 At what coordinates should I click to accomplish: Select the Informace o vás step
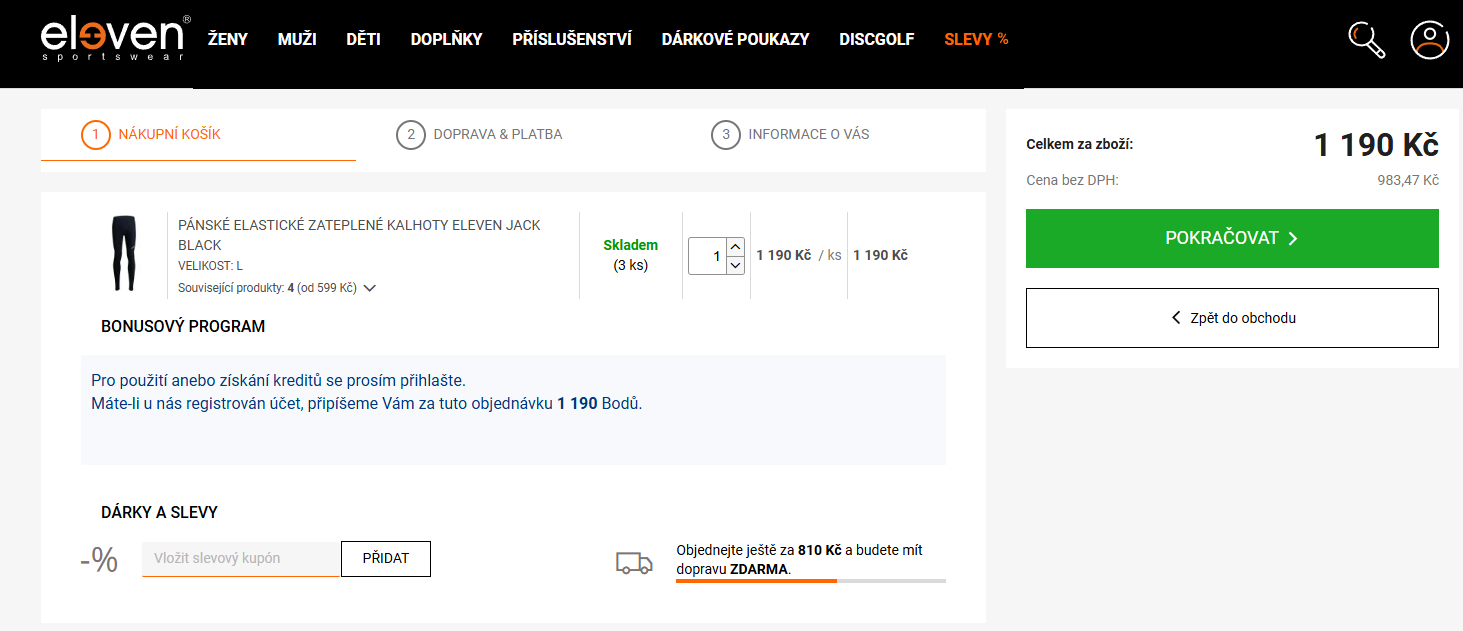(x=790, y=134)
